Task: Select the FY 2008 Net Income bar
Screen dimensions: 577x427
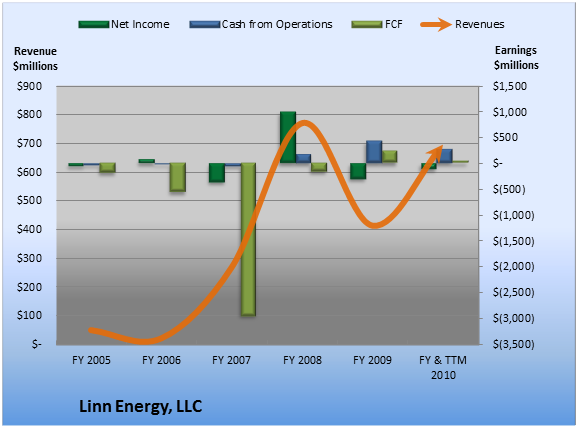Action: coord(288,137)
